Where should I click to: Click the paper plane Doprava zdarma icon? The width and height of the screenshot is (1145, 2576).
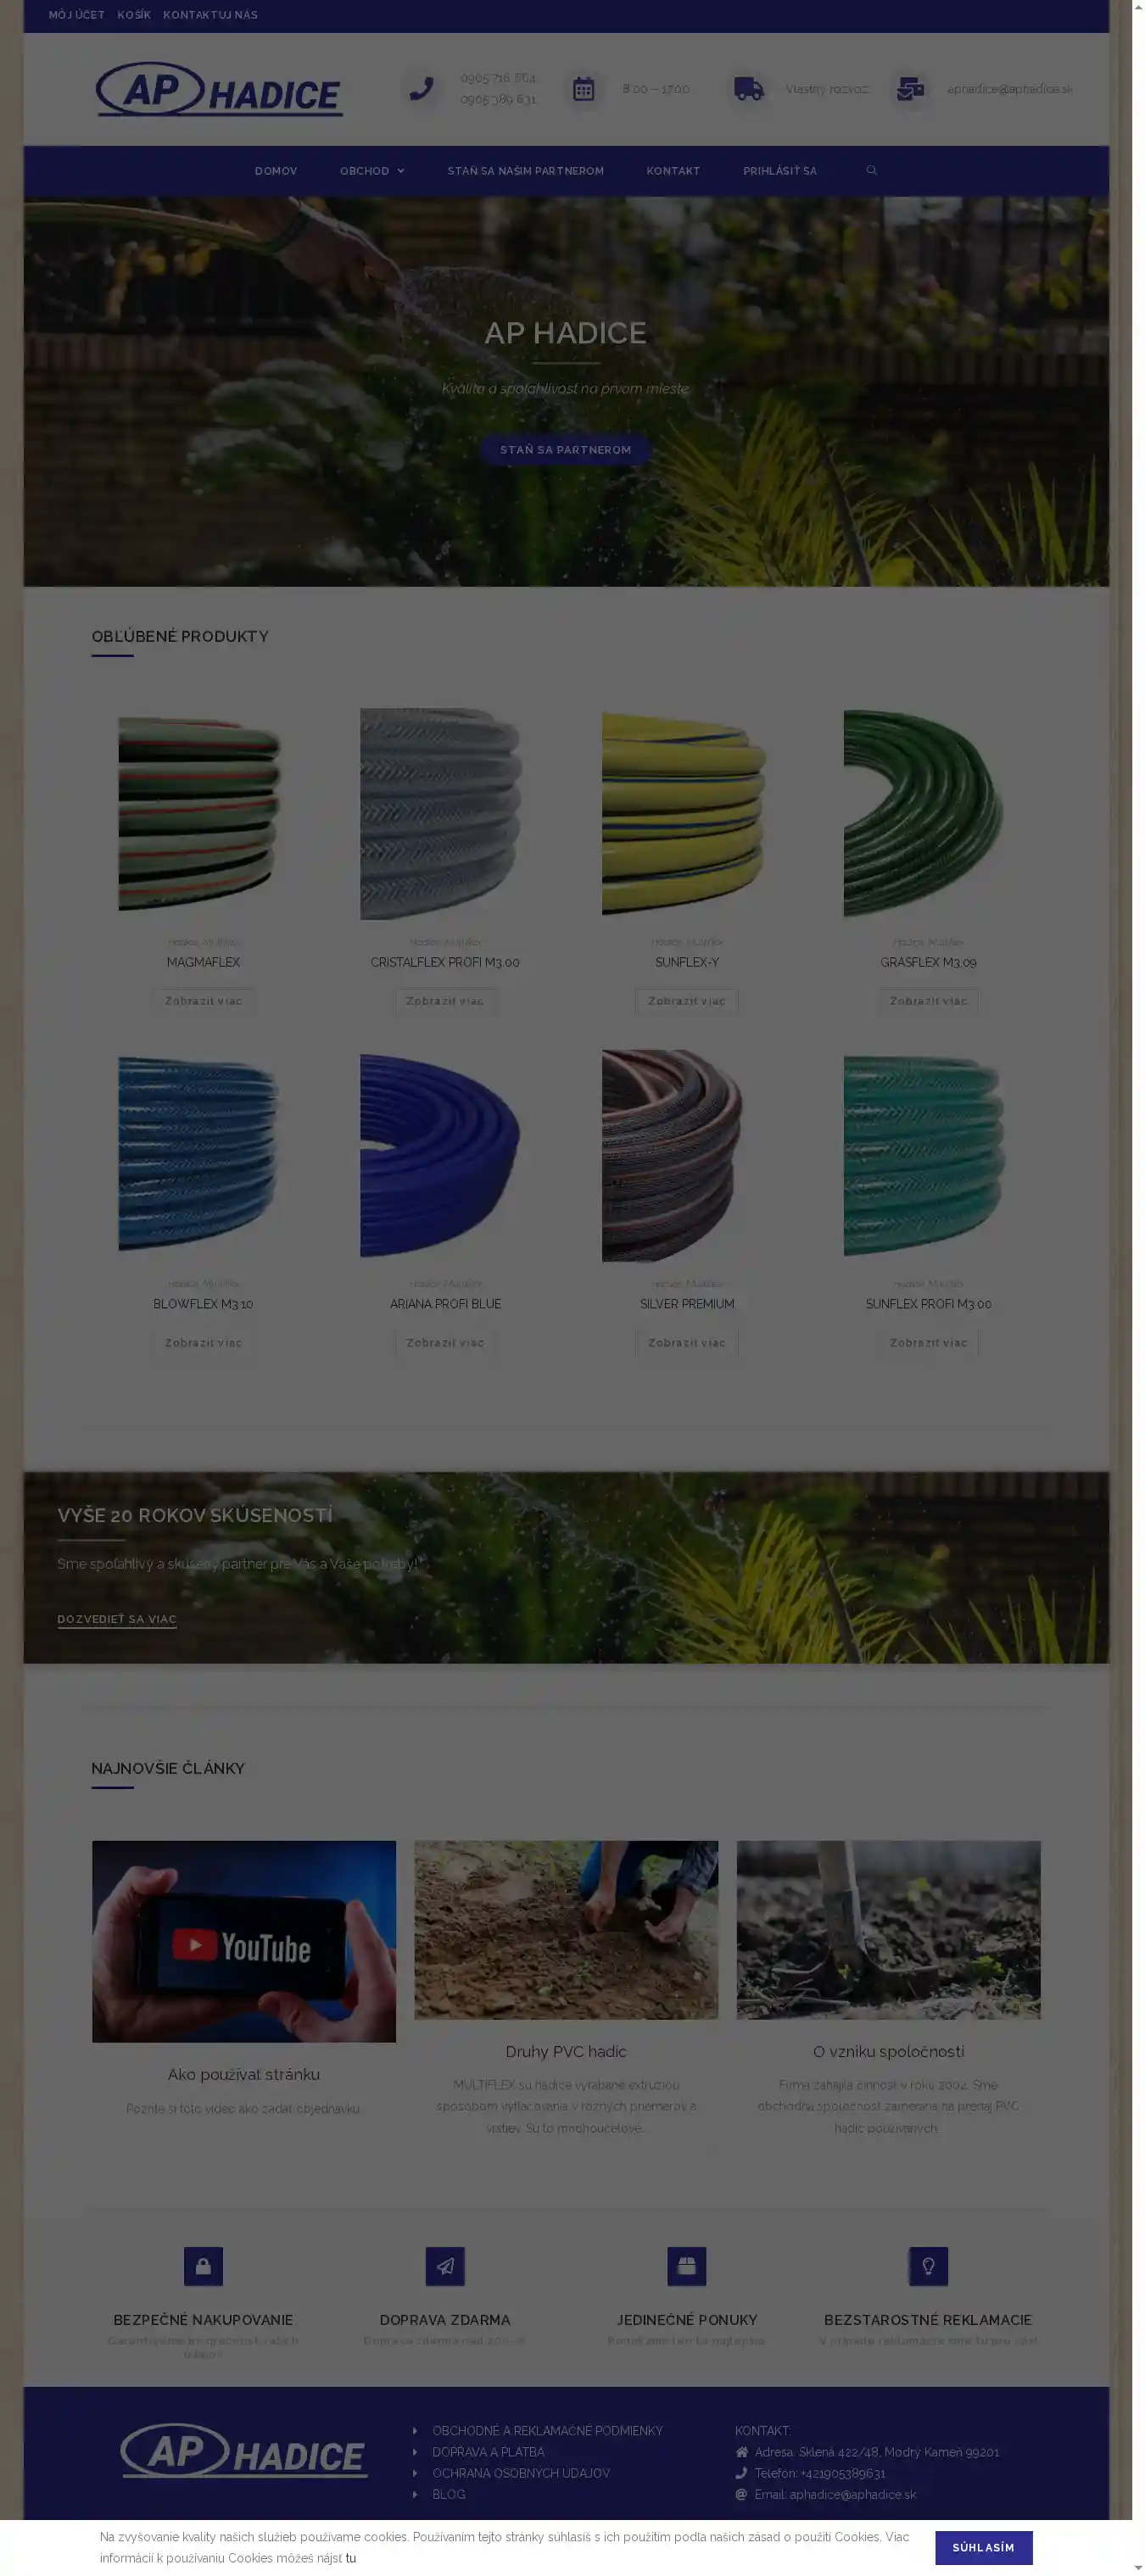point(445,2266)
